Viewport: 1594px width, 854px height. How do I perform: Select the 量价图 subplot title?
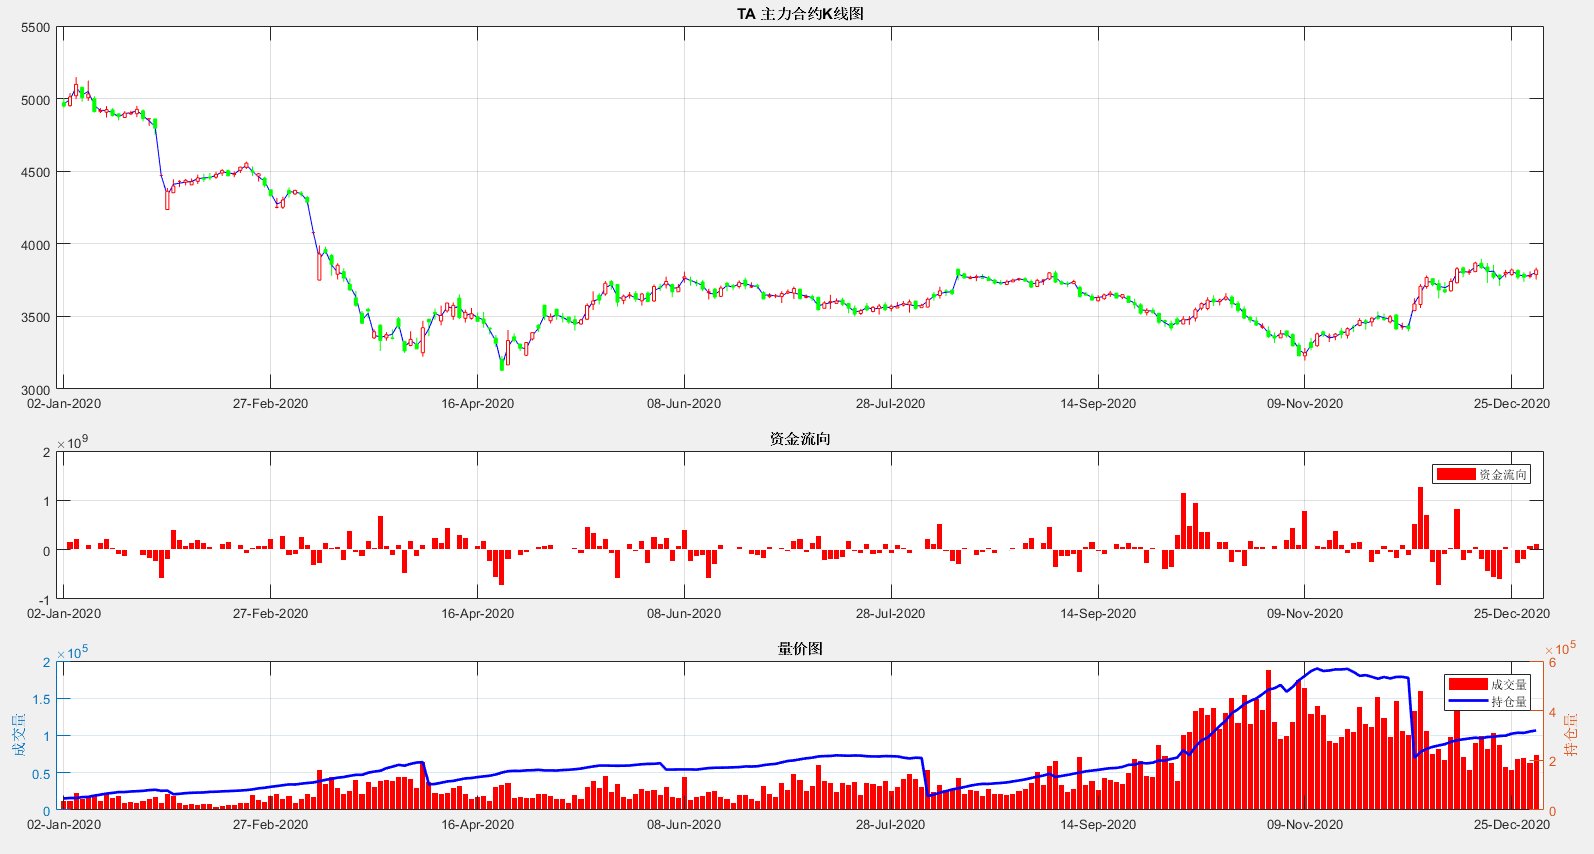800,649
